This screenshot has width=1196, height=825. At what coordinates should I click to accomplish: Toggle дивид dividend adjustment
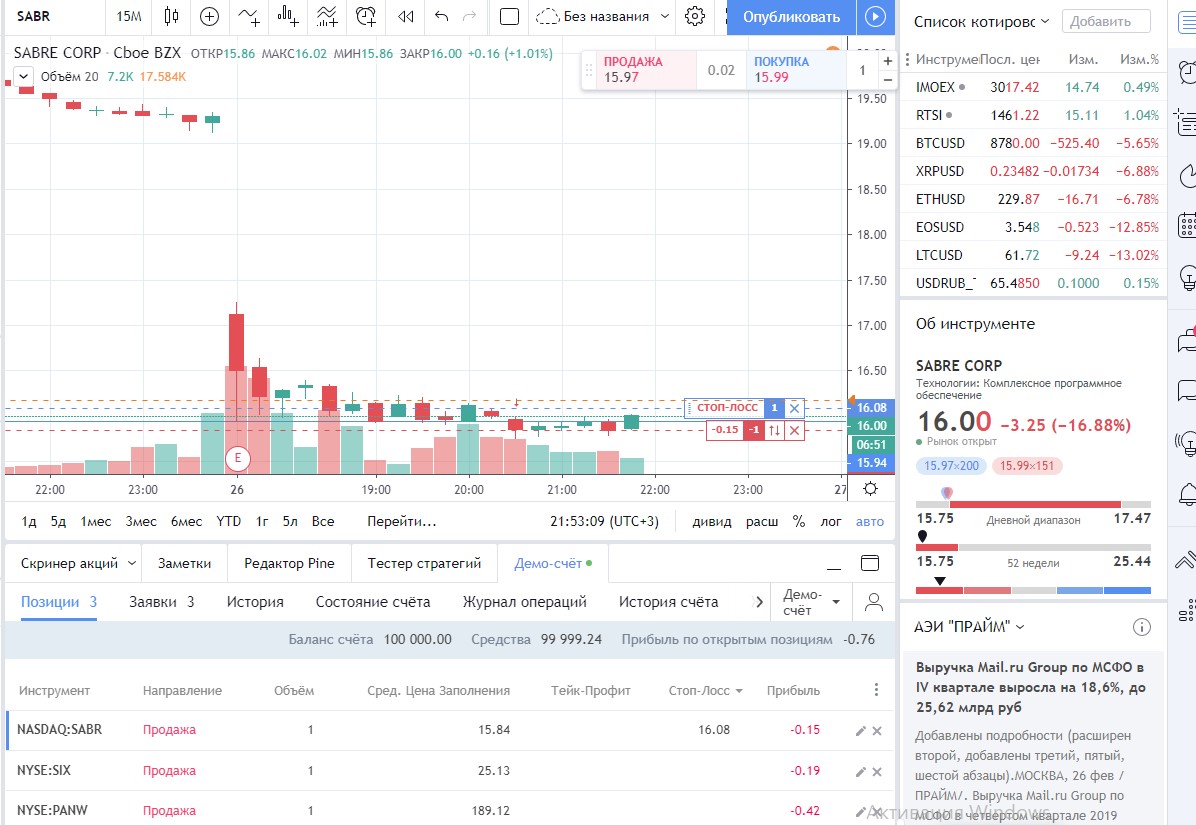point(712,521)
